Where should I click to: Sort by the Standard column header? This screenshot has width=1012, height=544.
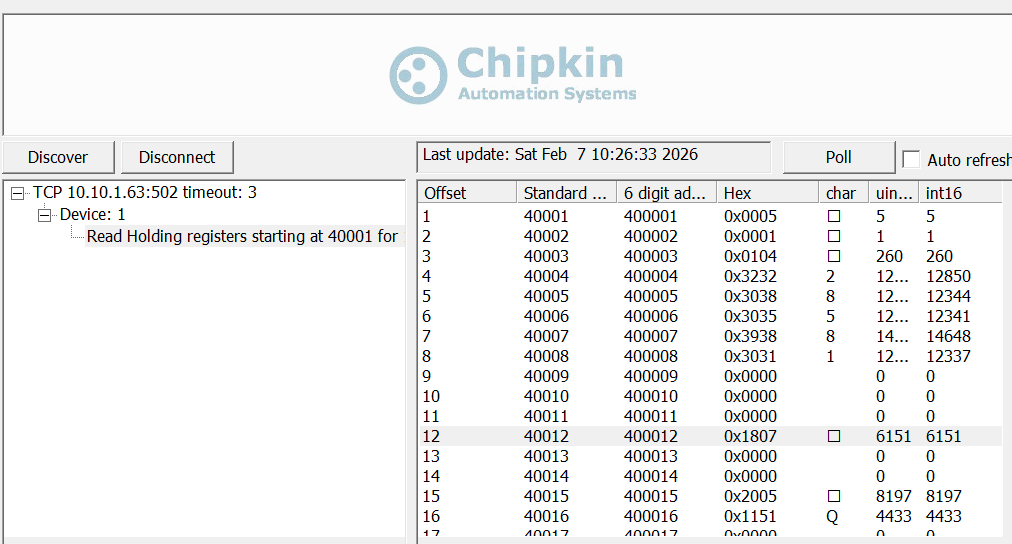(x=567, y=193)
